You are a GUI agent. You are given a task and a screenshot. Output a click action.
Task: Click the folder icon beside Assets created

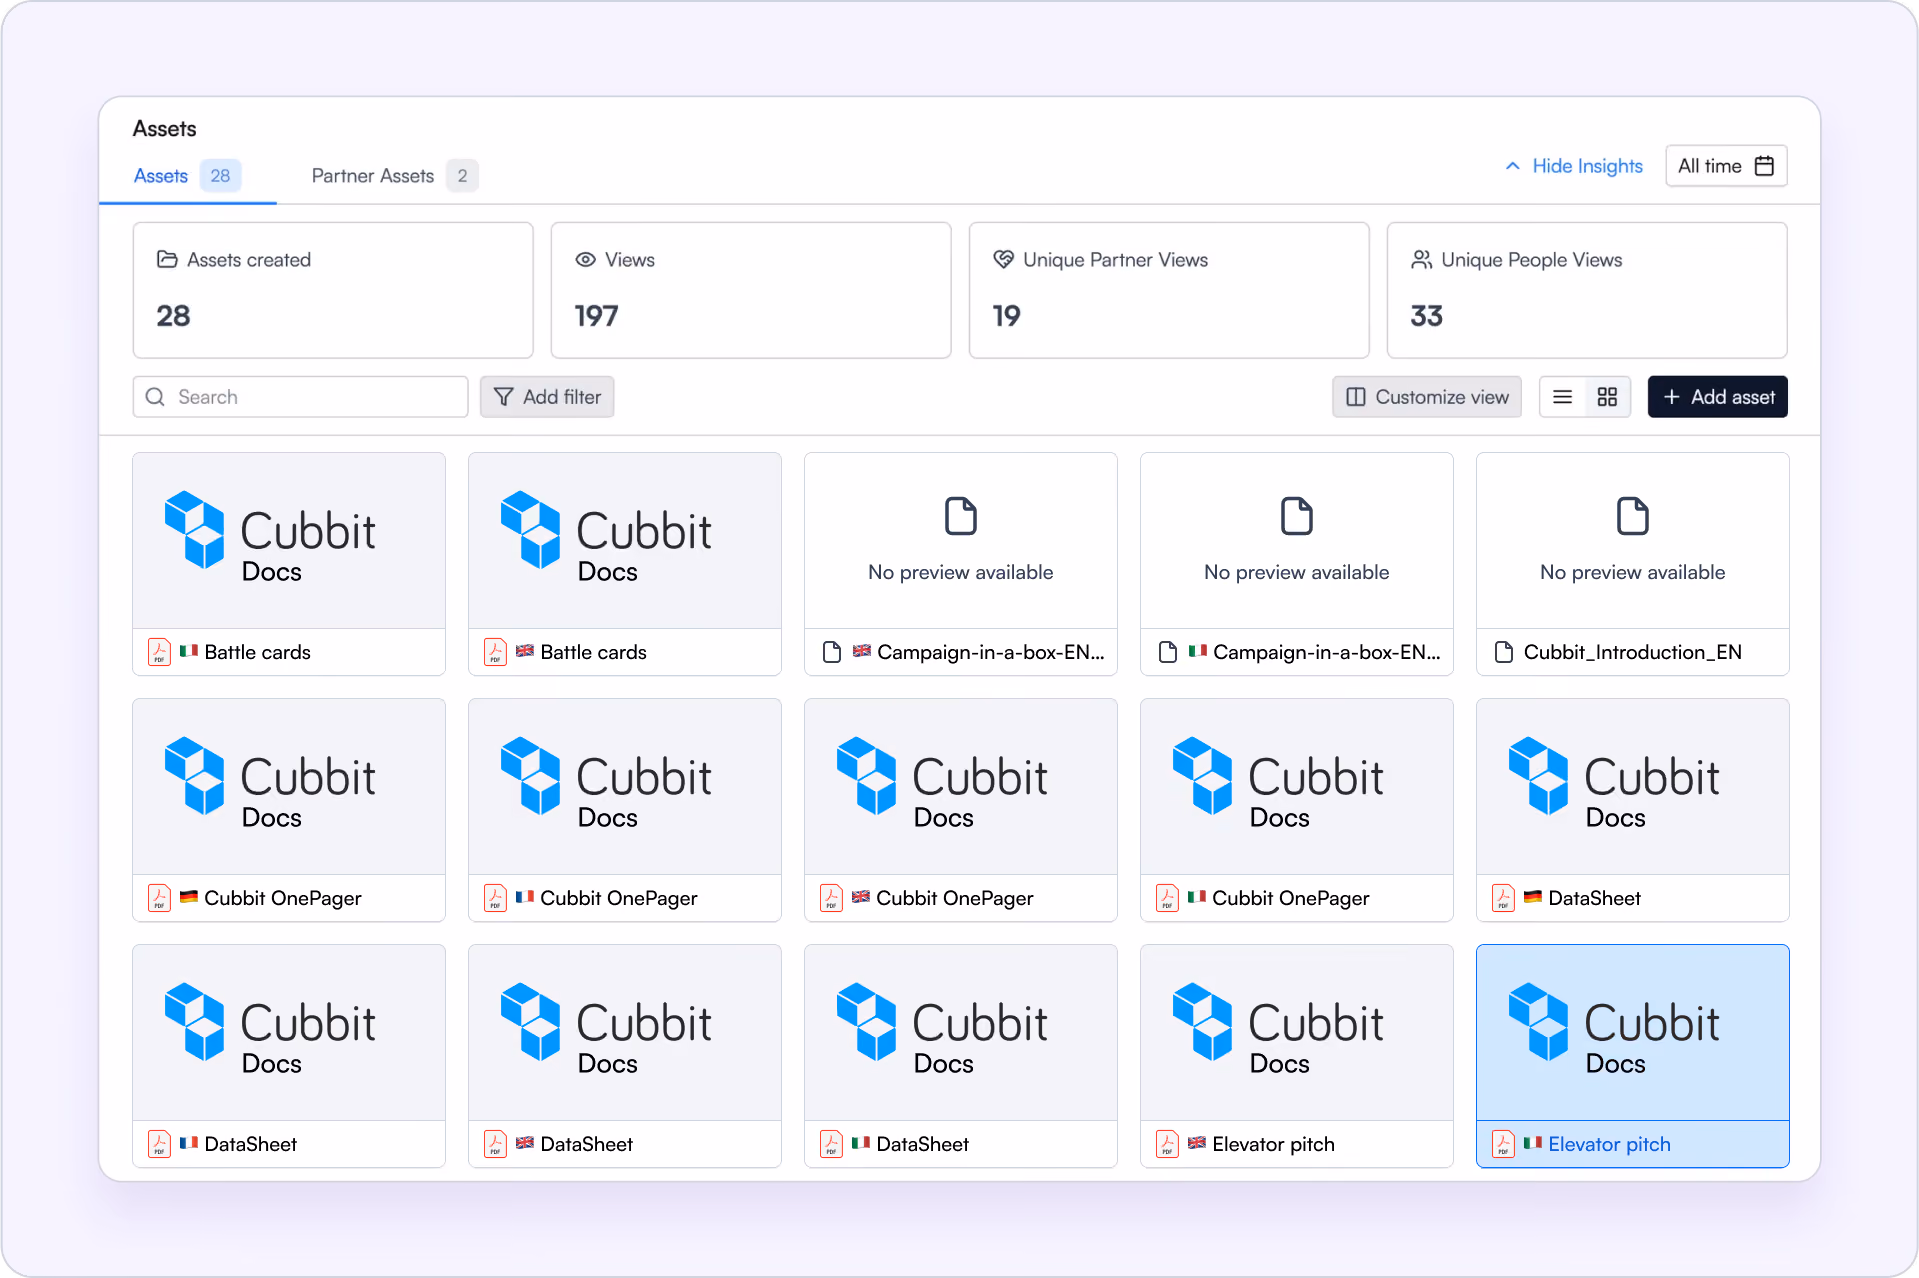(x=167, y=260)
